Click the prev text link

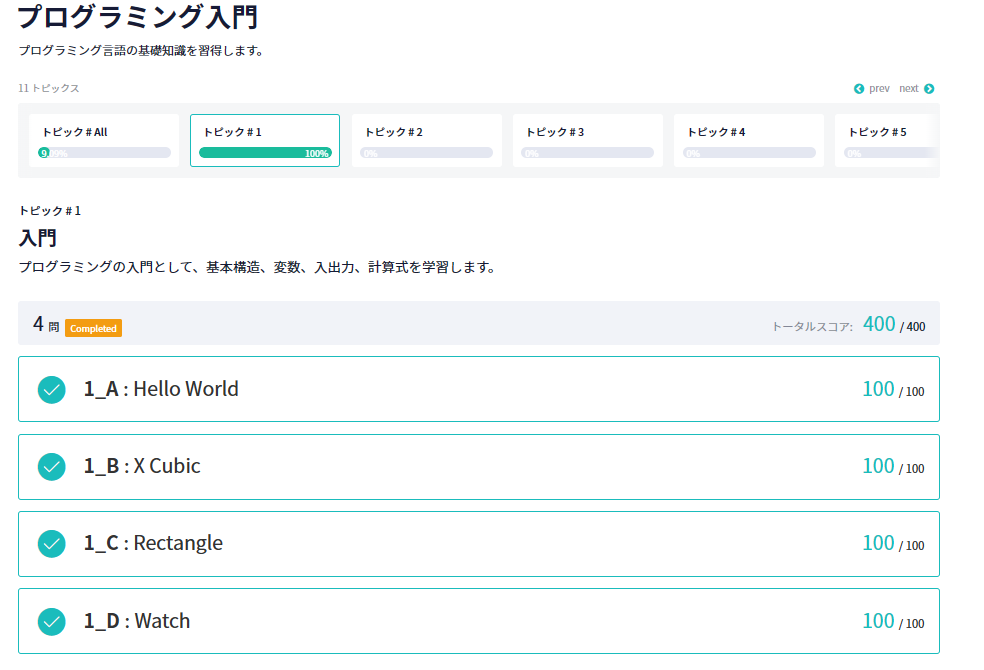[880, 88]
